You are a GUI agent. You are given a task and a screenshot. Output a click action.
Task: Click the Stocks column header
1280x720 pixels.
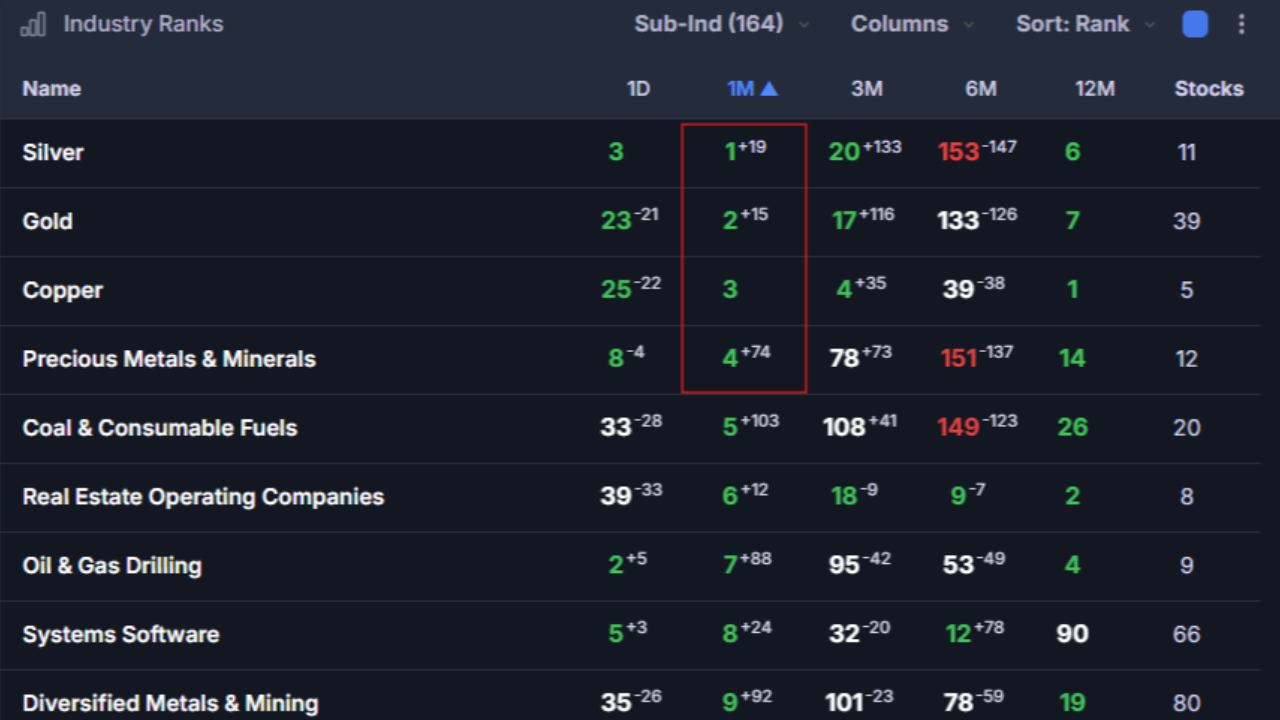click(1209, 89)
